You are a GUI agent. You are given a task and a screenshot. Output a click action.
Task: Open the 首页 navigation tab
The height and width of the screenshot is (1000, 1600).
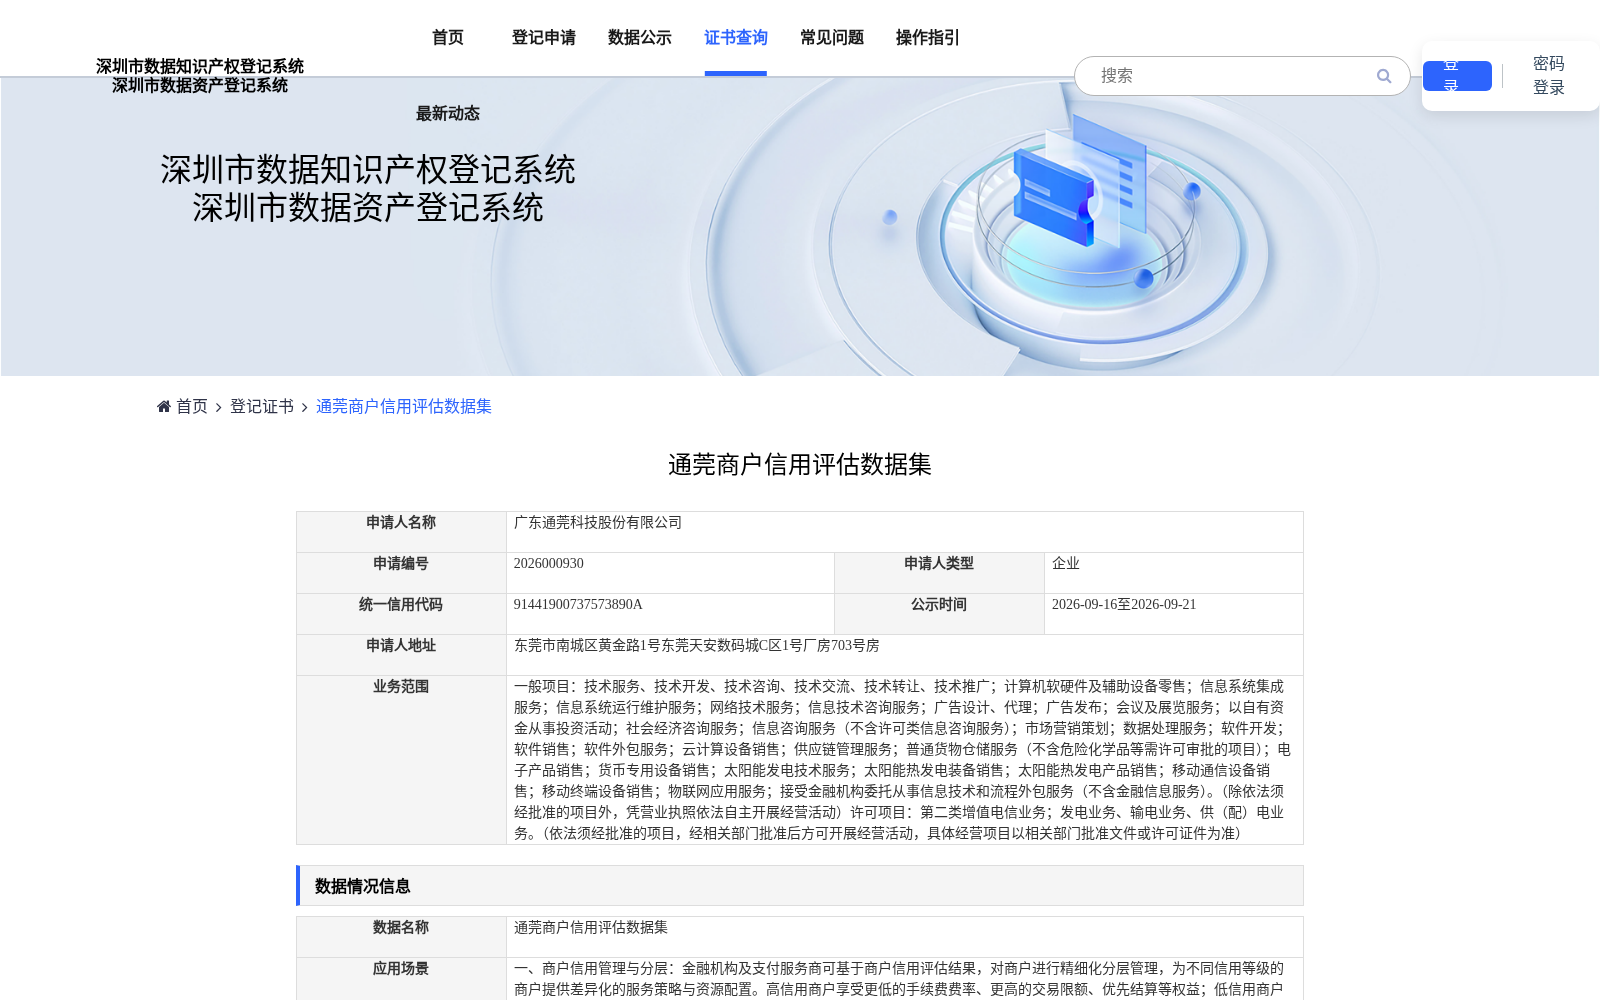coord(448,38)
